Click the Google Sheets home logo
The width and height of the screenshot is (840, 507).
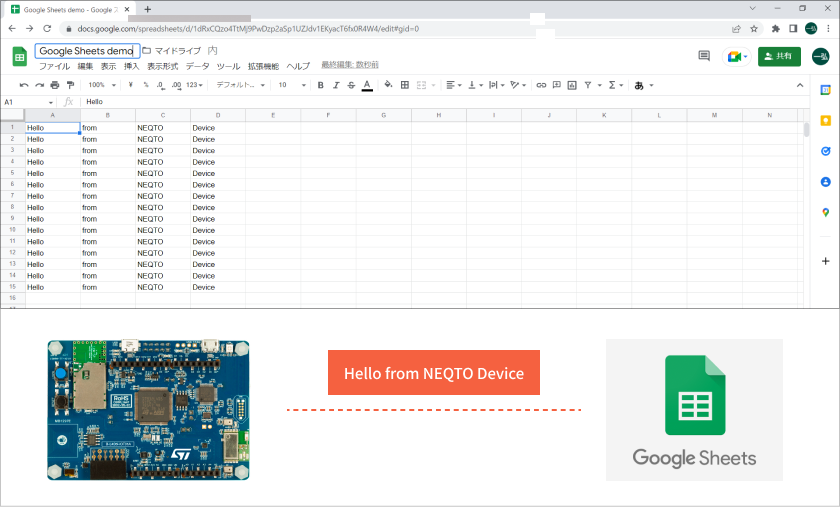click(20, 56)
